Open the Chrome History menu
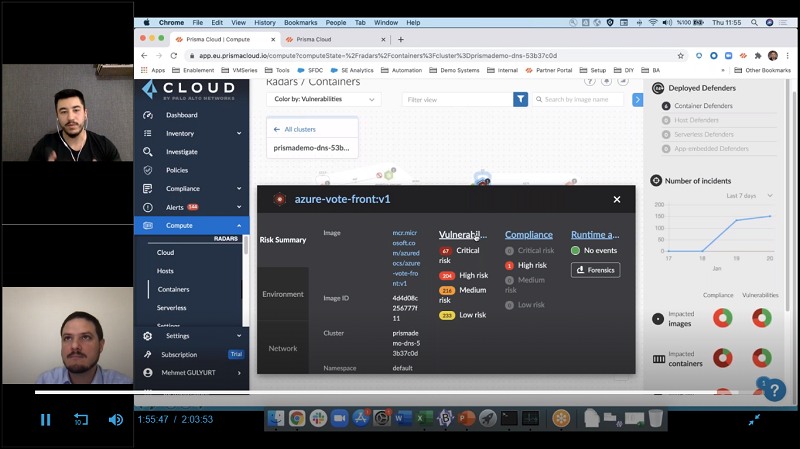Viewport: 800px width, 449px height. tap(264, 22)
